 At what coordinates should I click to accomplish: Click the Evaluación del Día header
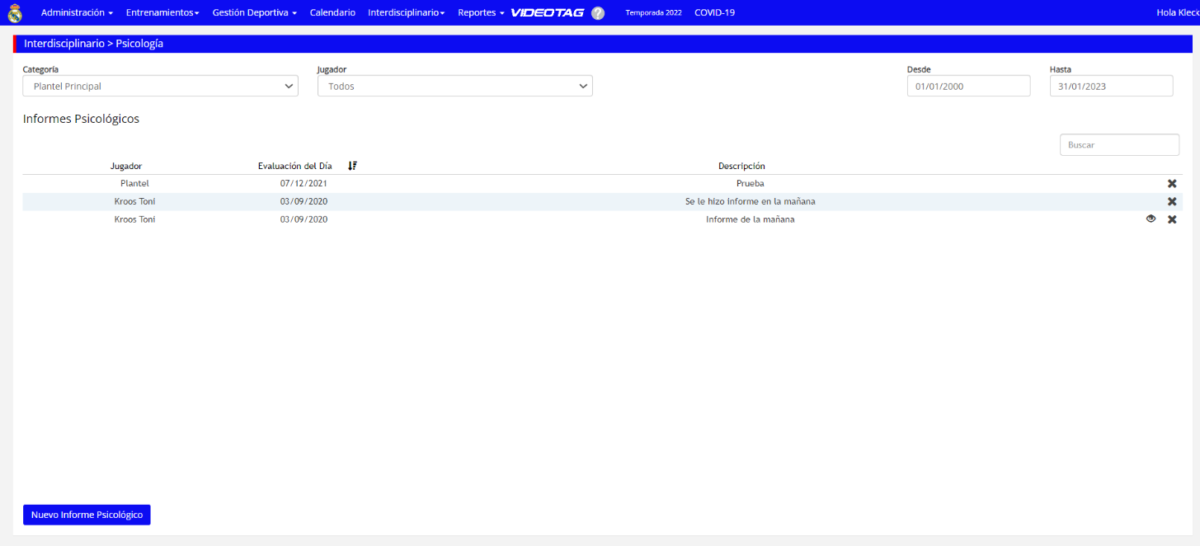(295, 166)
